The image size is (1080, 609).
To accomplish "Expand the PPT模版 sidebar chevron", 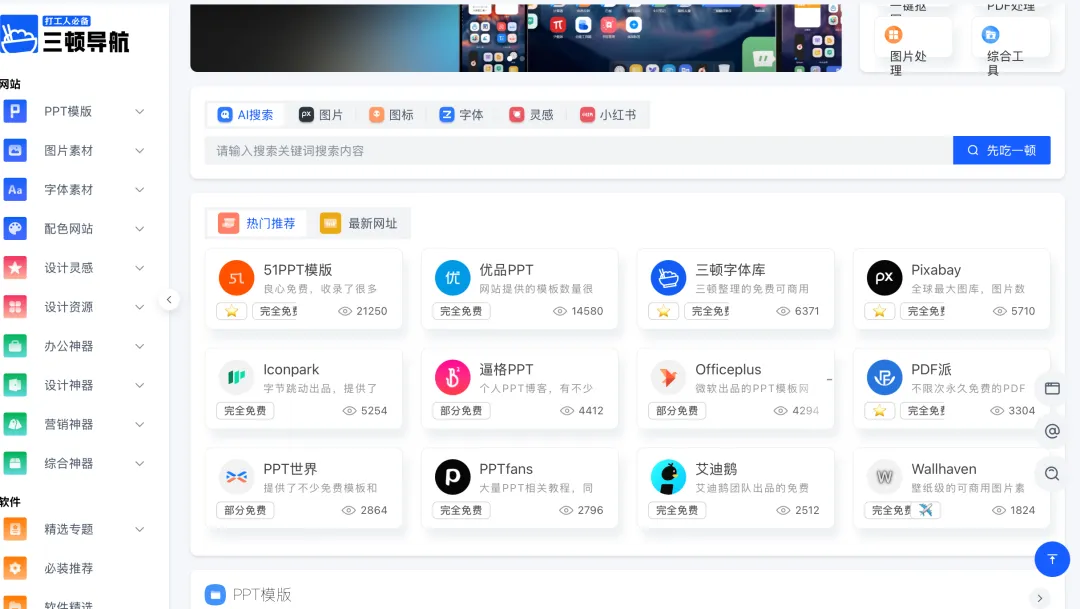I will 139,112.
